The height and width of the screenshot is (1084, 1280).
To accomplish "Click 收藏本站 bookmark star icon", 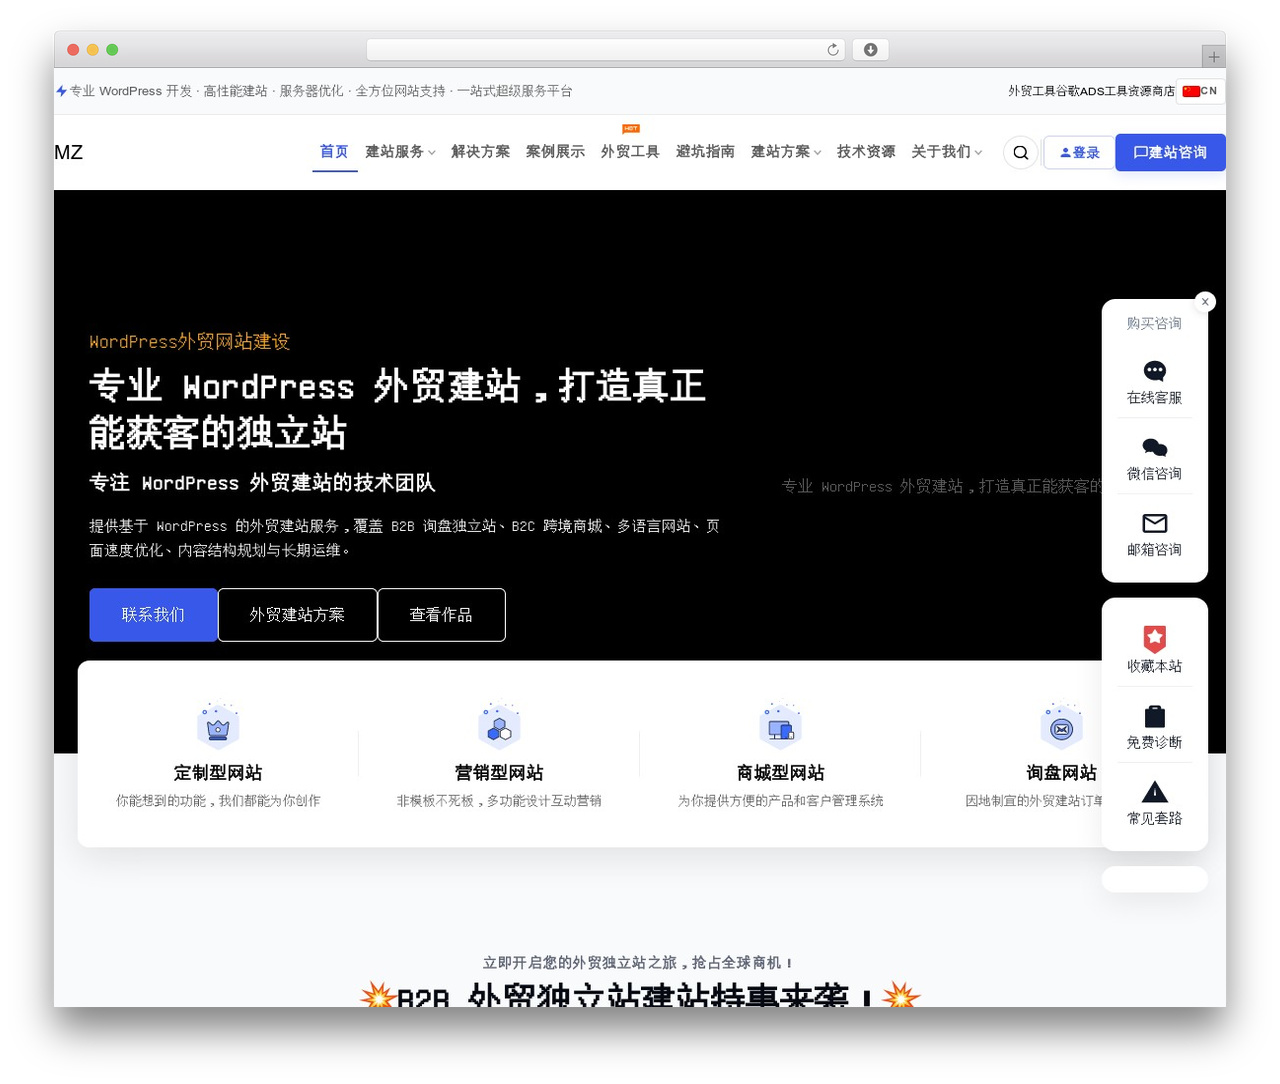I will [1155, 638].
